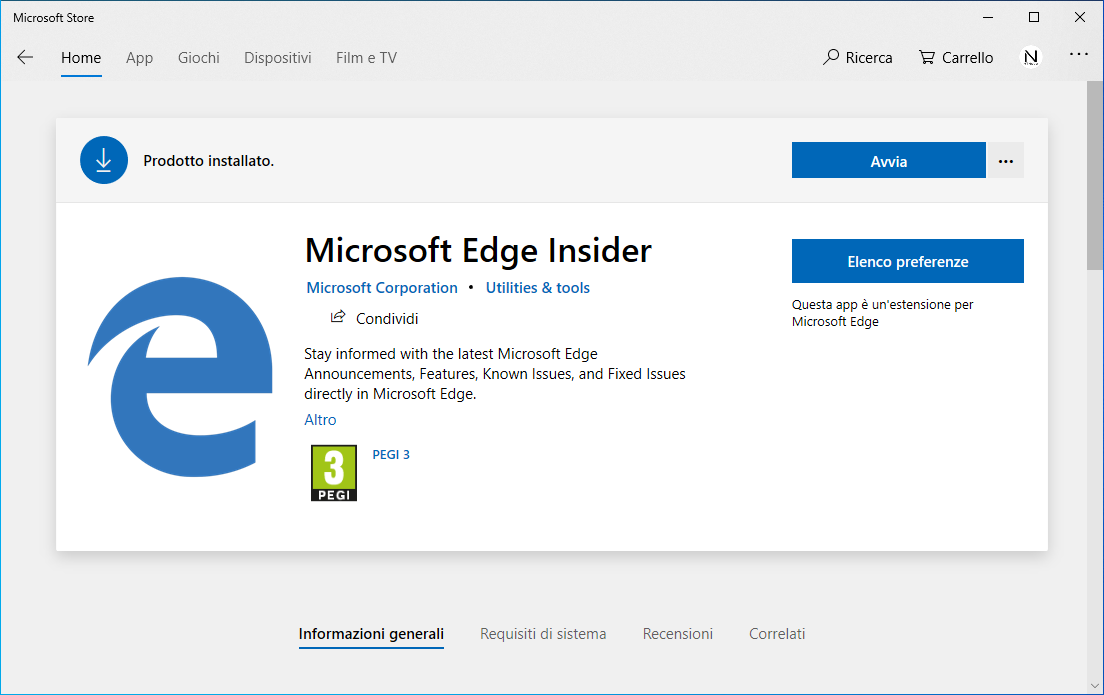Click the back arrow navigation icon
Image resolution: width=1104 pixels, height=695 pixels.
pyautogui.click(x=24, y=57)
